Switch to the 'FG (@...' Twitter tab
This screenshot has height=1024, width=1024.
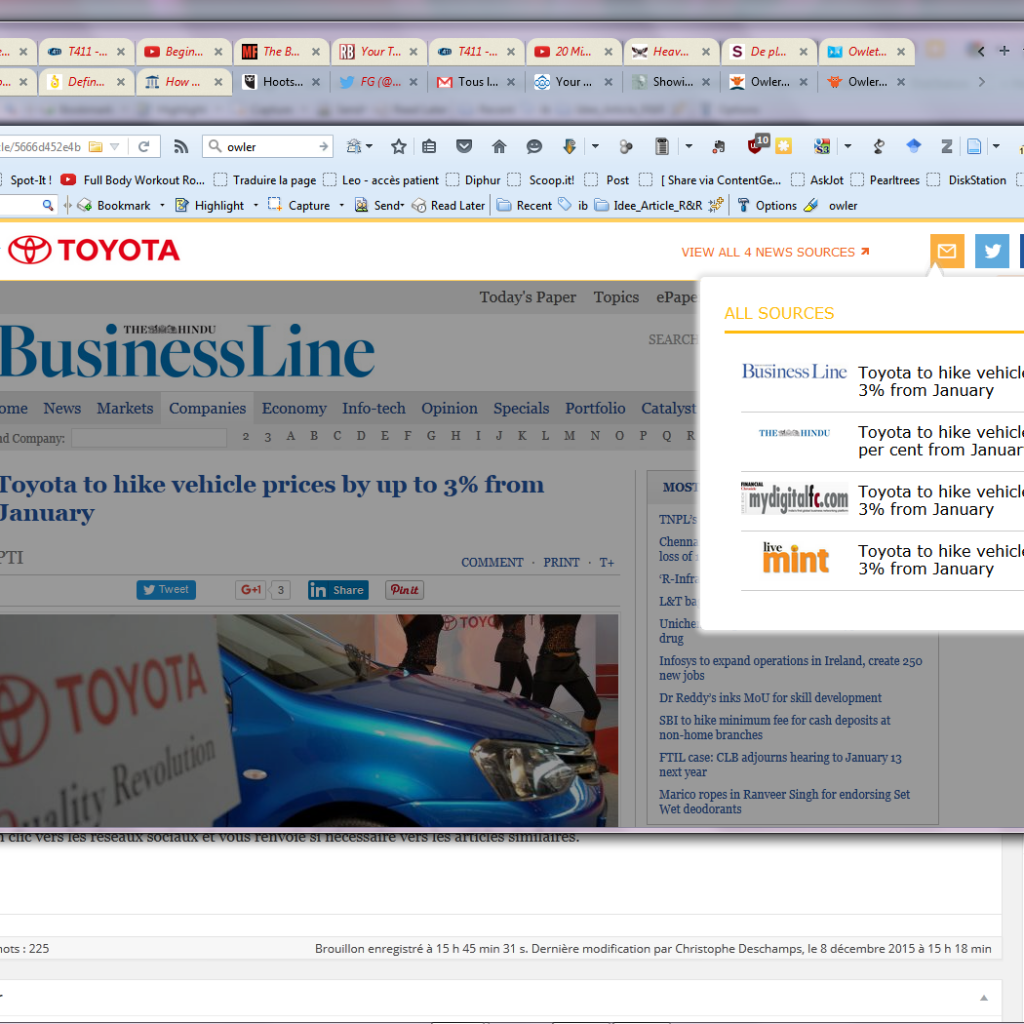point(379,82)
